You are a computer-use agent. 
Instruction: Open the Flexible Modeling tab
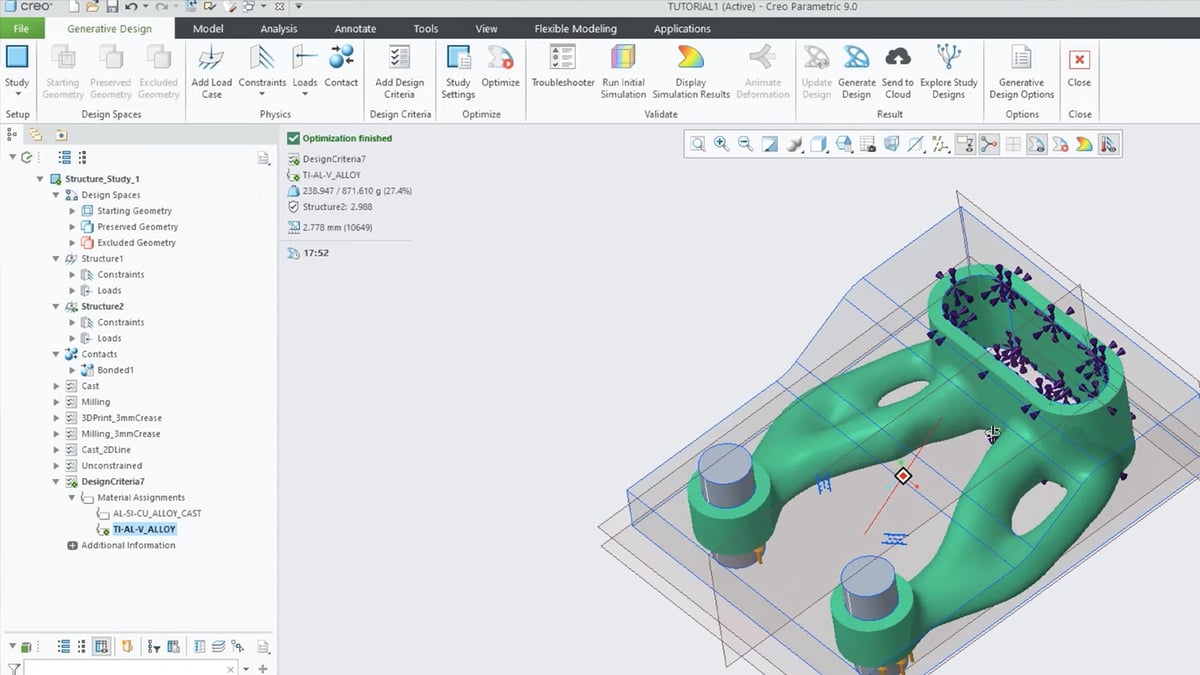click(575, 29)
